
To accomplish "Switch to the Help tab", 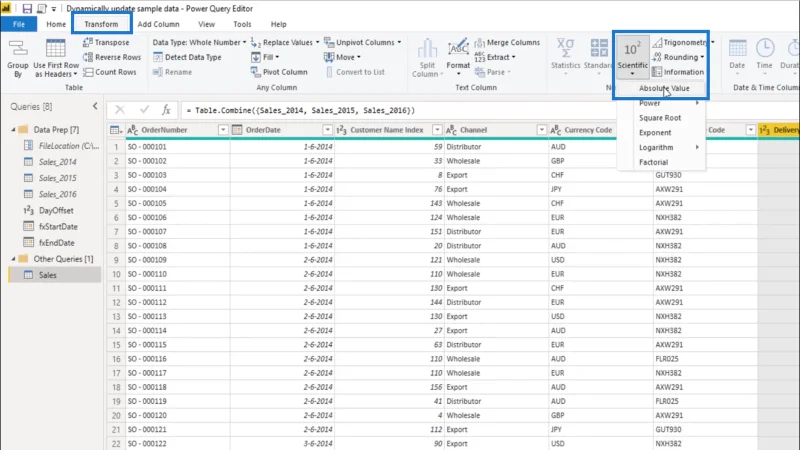I will point(279,24).
